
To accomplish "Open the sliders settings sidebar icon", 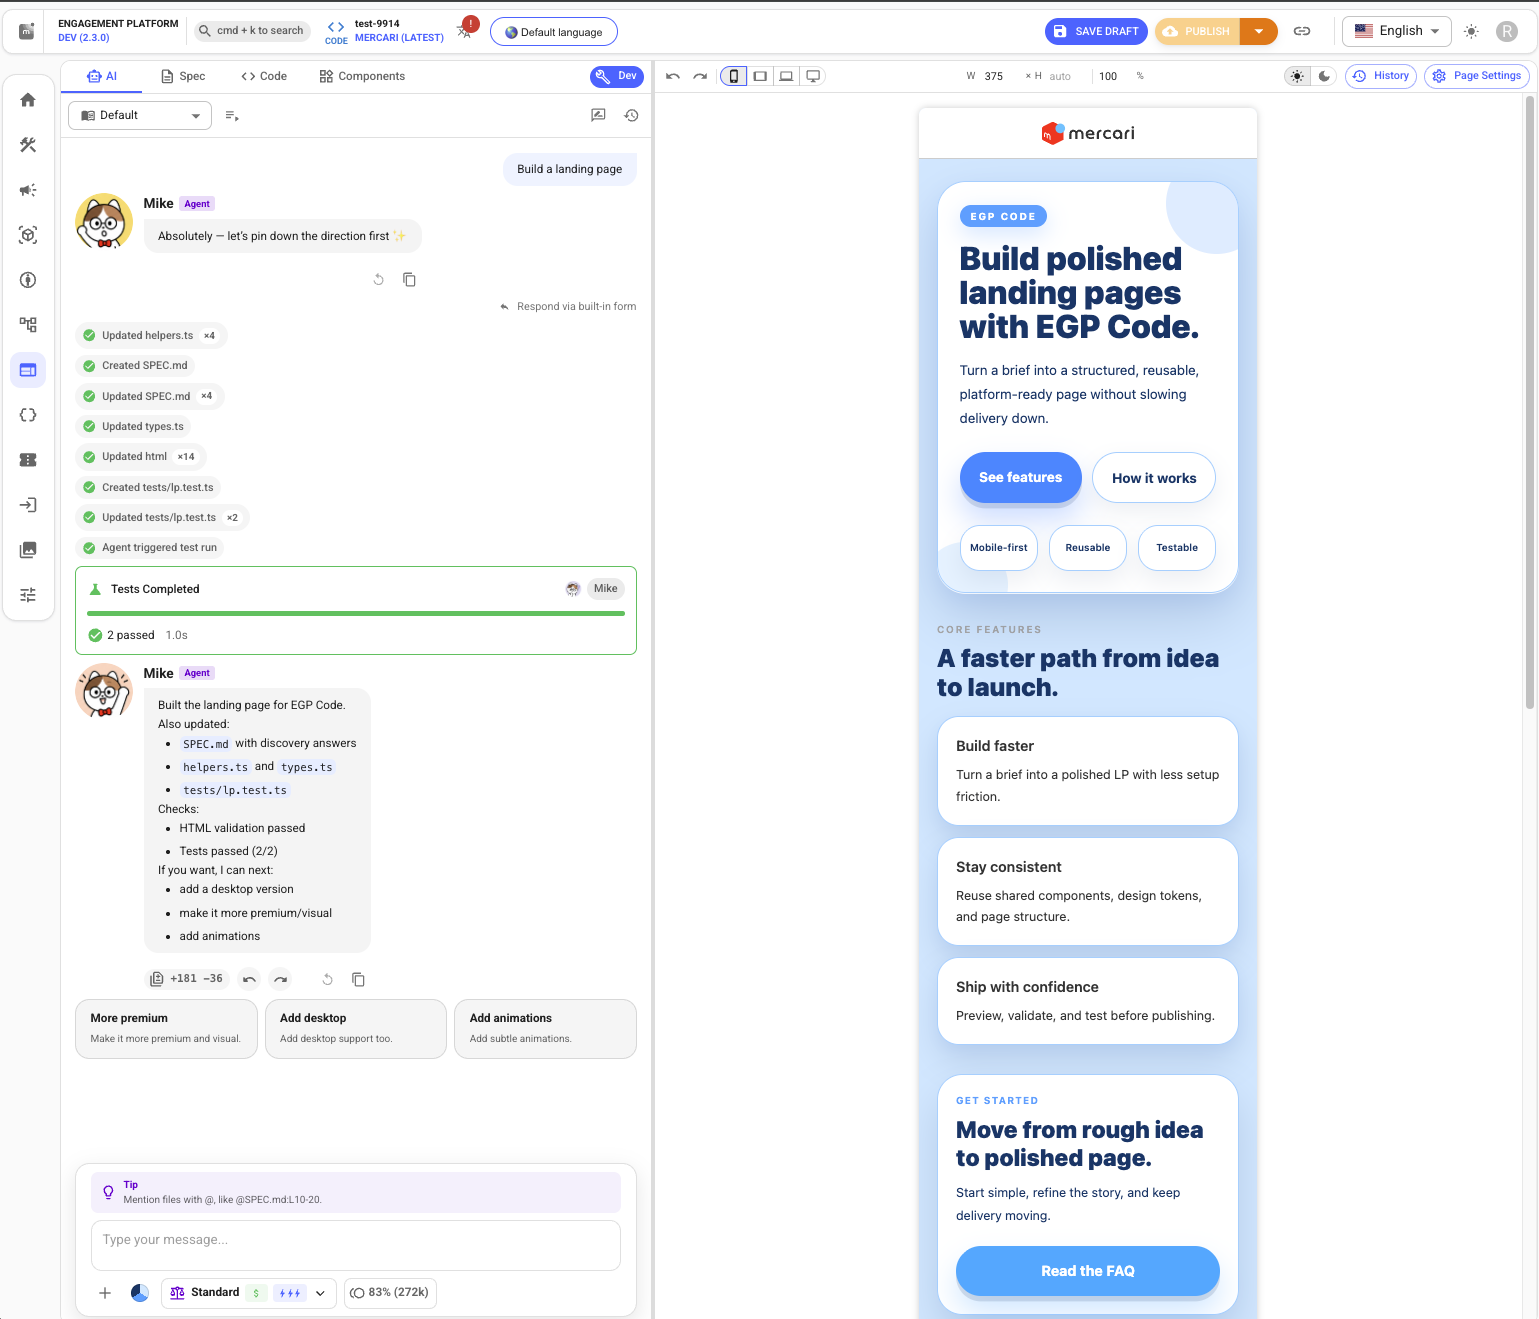I will pos(28,595).
